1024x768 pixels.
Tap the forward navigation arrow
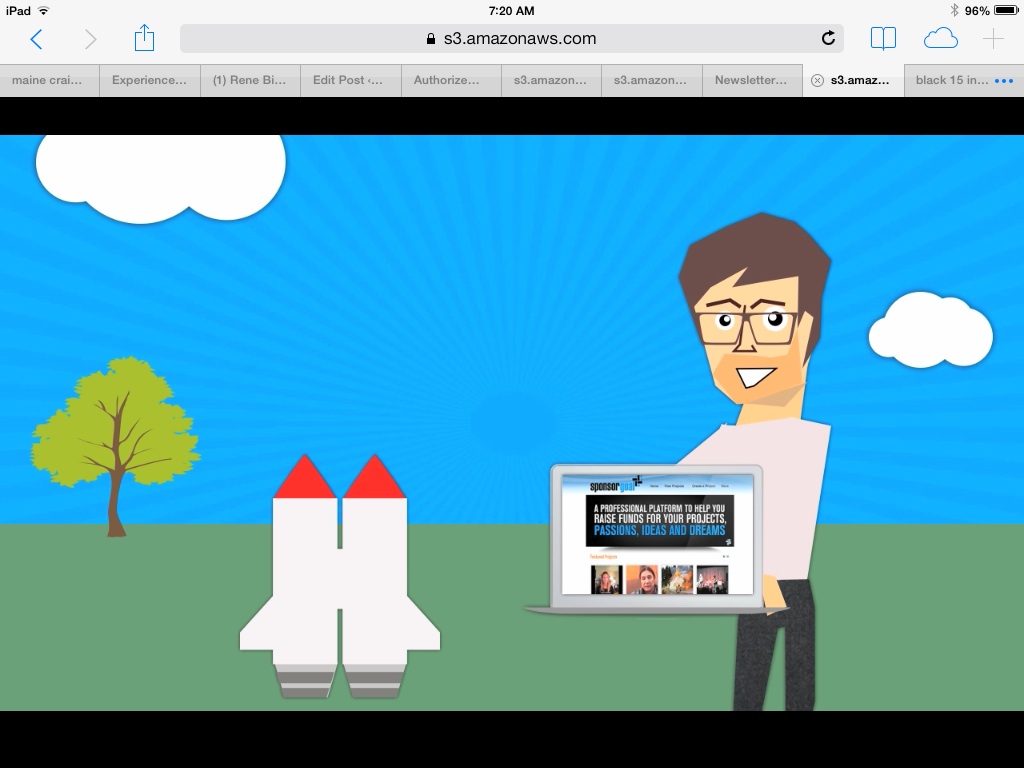point(91,39)
